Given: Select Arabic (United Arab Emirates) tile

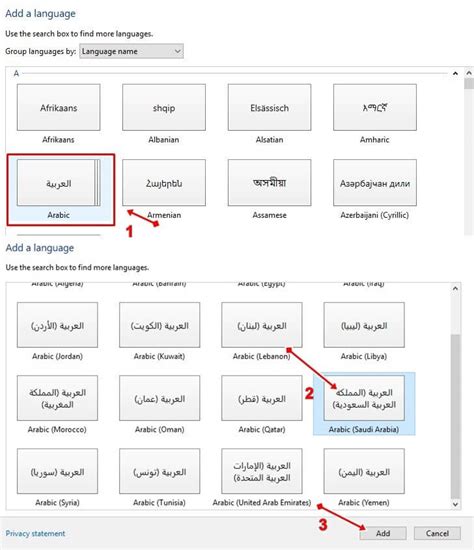Looking at the screenshot, I should [x=262, y=471].
